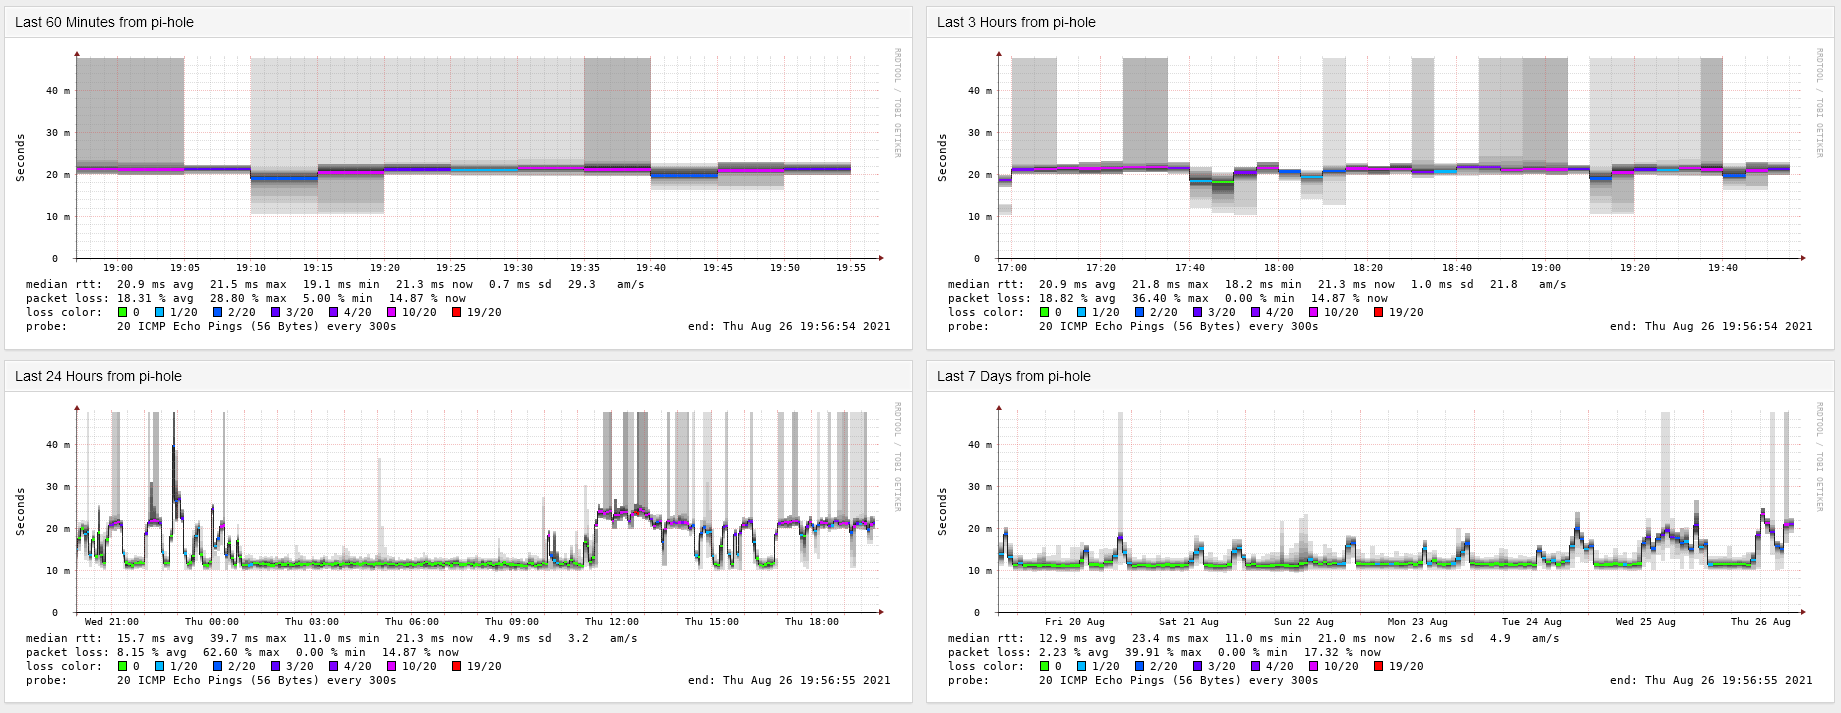Select magenta 10/20 swatch in Last 24 Hours legend
The image size is (1841, 713).
(x=391, y=667)
